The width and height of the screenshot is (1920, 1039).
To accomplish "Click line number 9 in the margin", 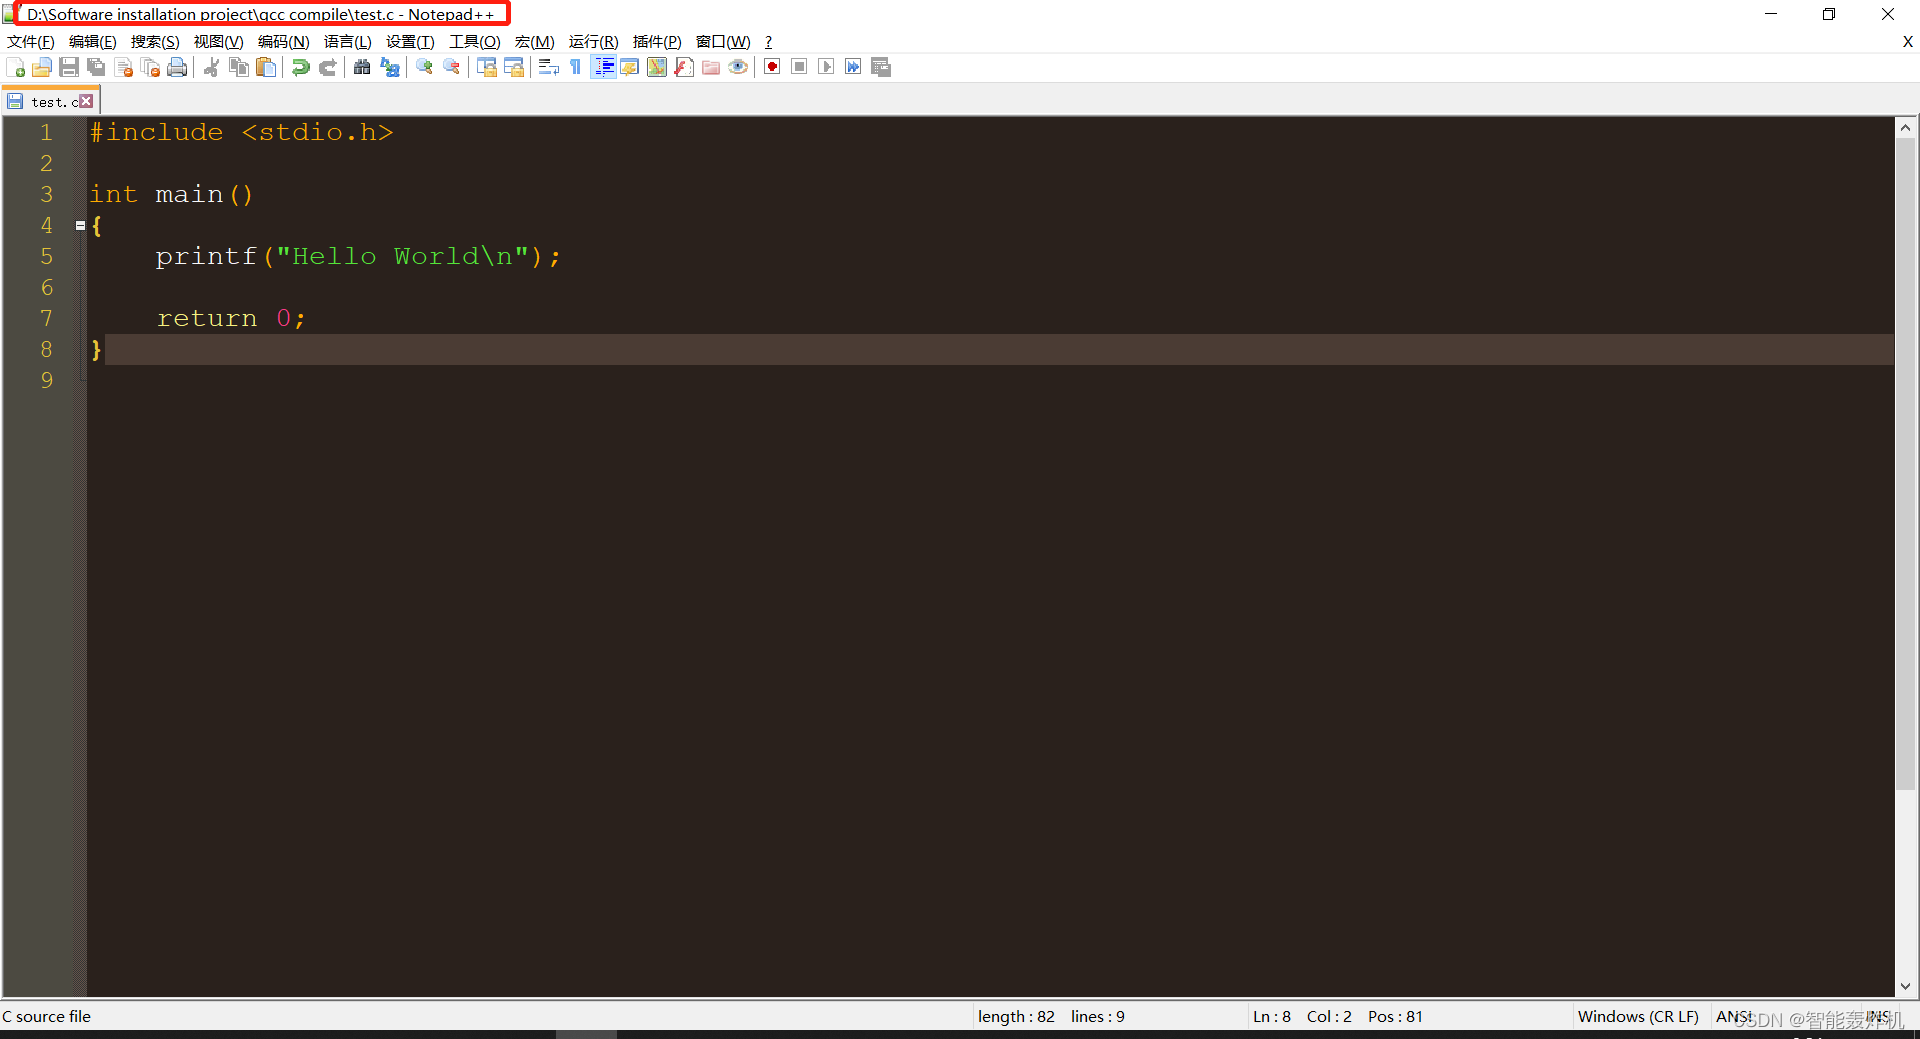I will (x=46, y=381).
